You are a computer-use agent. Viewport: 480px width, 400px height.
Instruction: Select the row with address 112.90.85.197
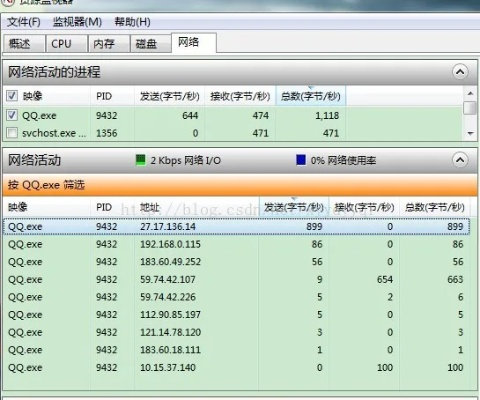point(236,315)
